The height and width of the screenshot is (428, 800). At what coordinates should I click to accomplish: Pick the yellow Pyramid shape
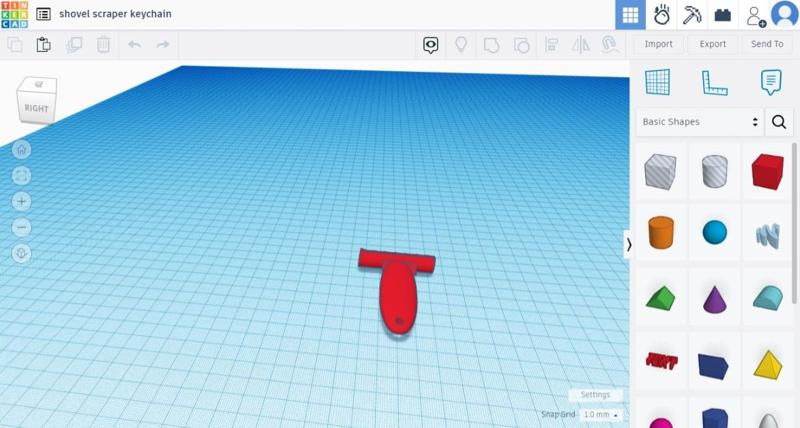(x=767, y=364)
